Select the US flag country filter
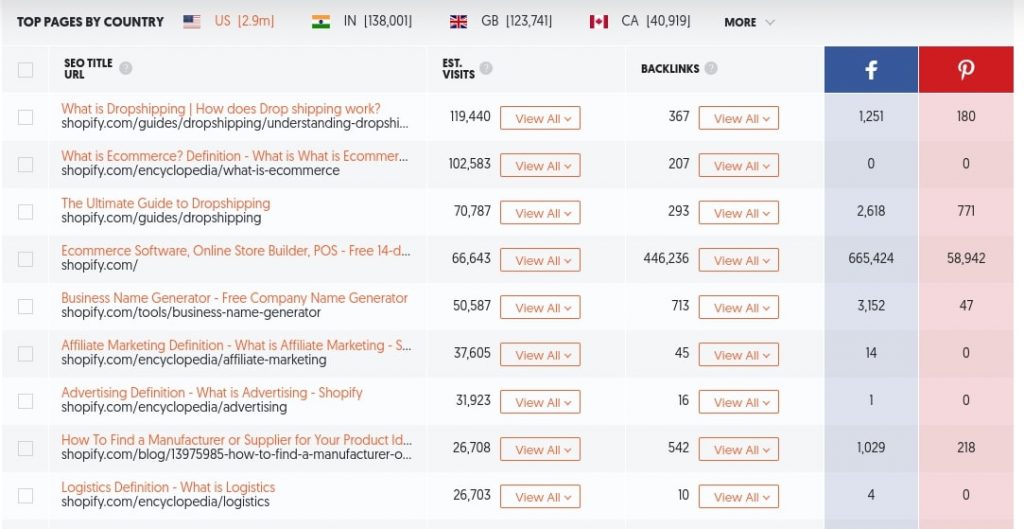The height and width of the screenshot is (529, 1024). coord(192,21)
